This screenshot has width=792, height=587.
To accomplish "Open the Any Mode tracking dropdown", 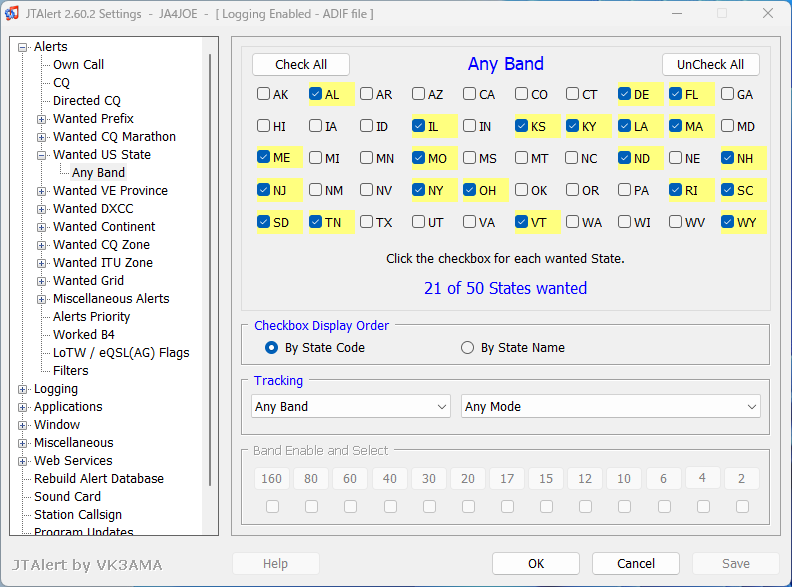I will coord(611,407).
